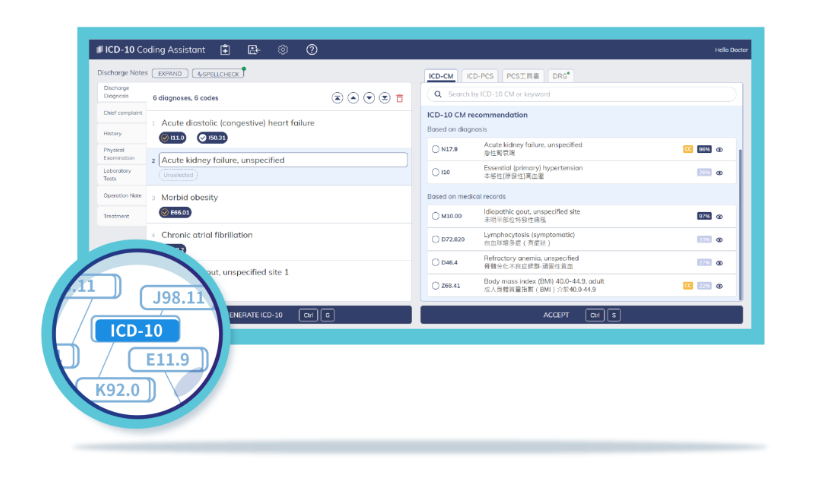Click the CC badge on the Z68.41 row

[x=688, y=286]
